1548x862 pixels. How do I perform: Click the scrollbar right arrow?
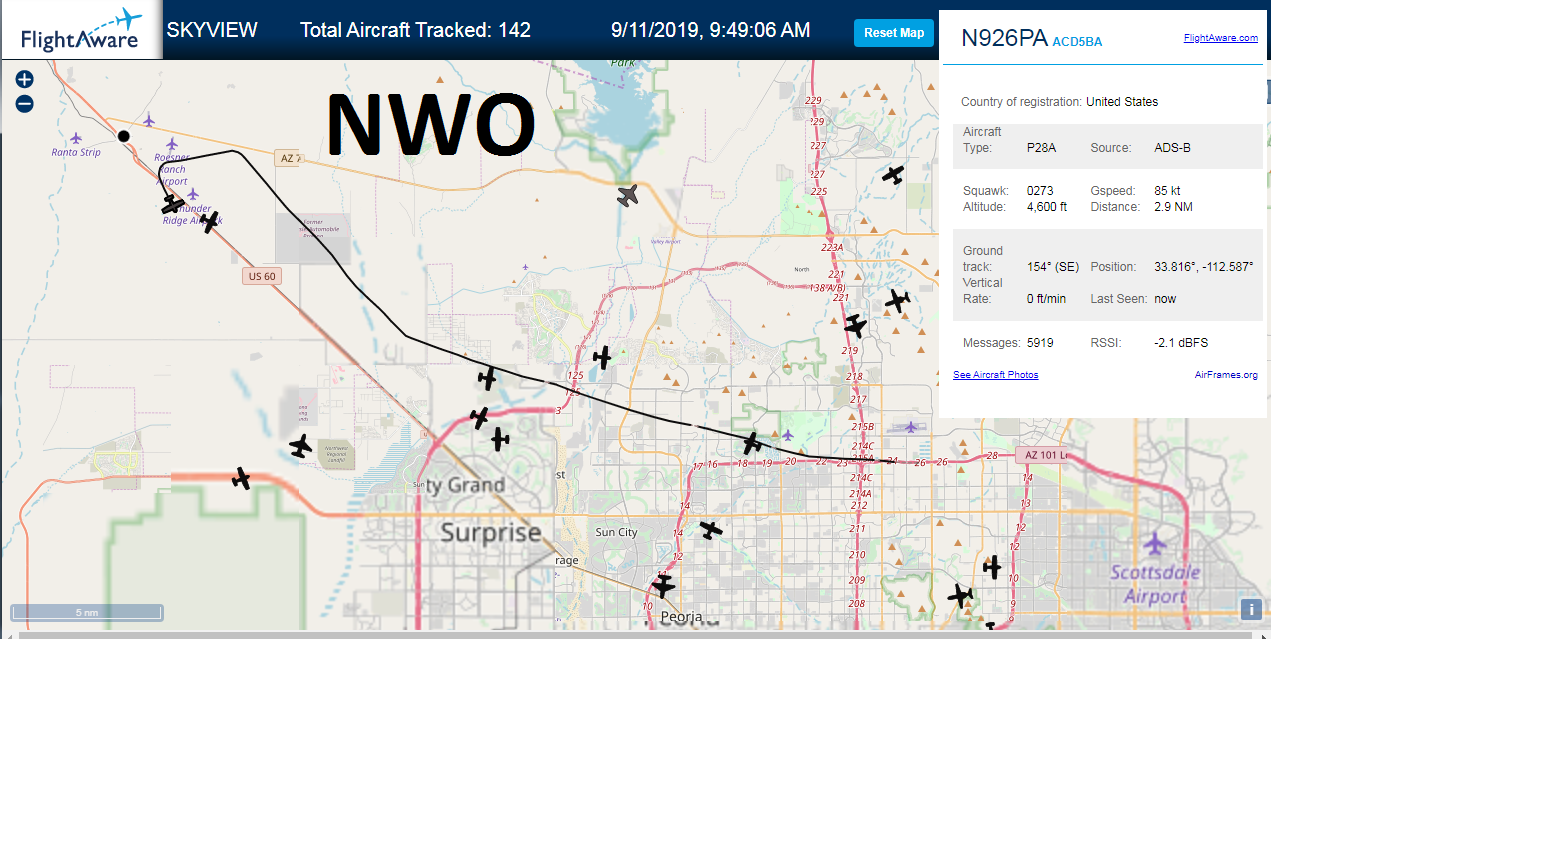(x=1264, y=636)
